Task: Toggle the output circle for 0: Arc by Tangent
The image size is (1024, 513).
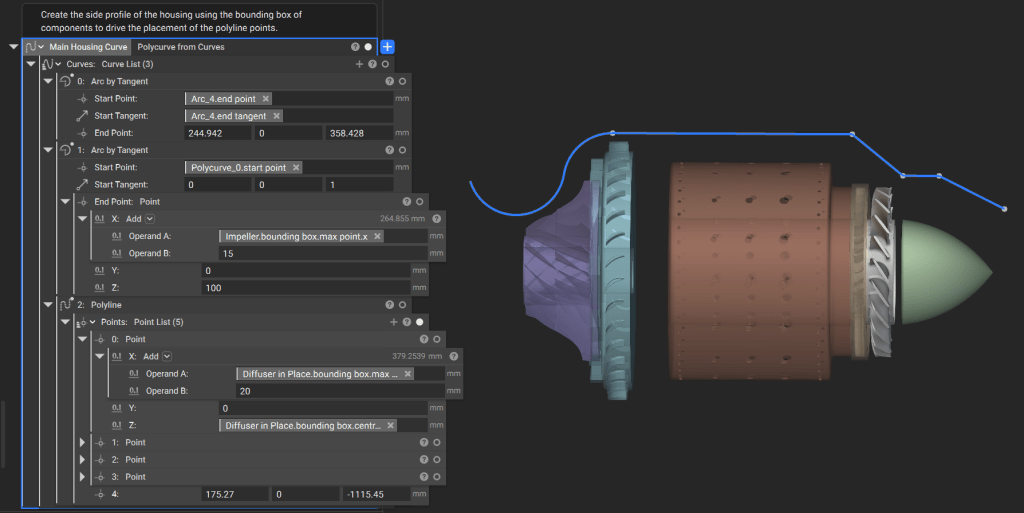Action: (402, 81)
